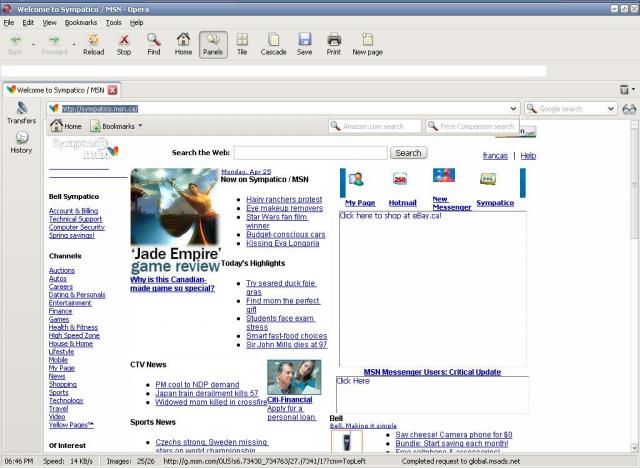Click the Reload toolbar icon
The height and width of the screenshot is (468, 640).
coord(93,44)
